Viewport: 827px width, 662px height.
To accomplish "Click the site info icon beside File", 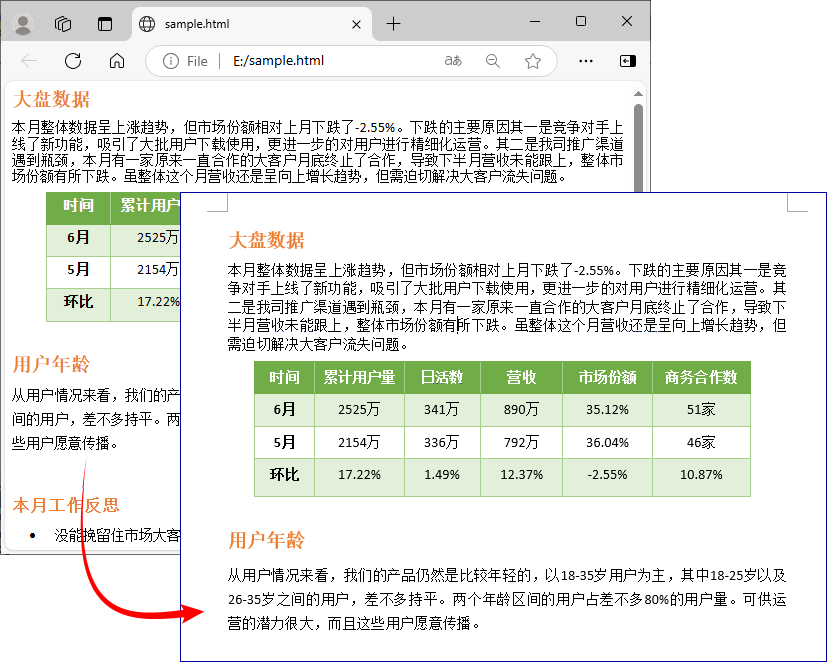I will pyautogui.click(x=170, y=61).
